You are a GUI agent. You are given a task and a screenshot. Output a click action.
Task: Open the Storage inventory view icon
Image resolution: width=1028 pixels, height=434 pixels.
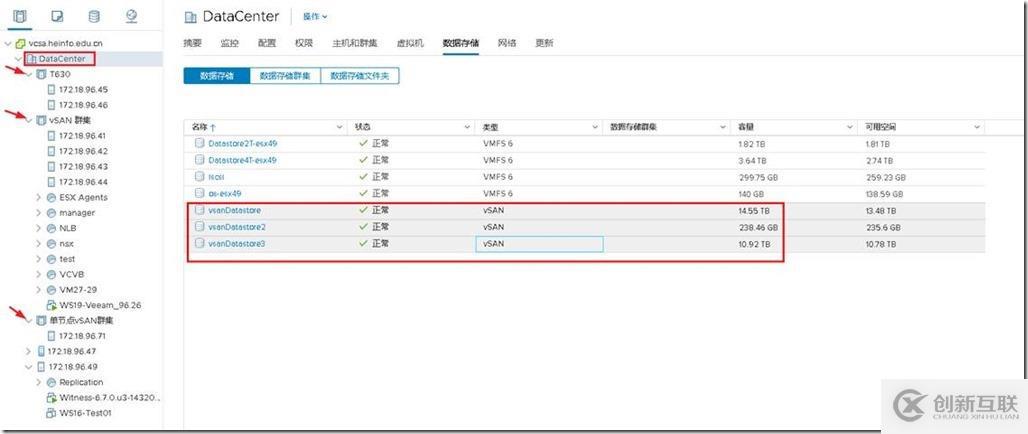click(94, 16)
